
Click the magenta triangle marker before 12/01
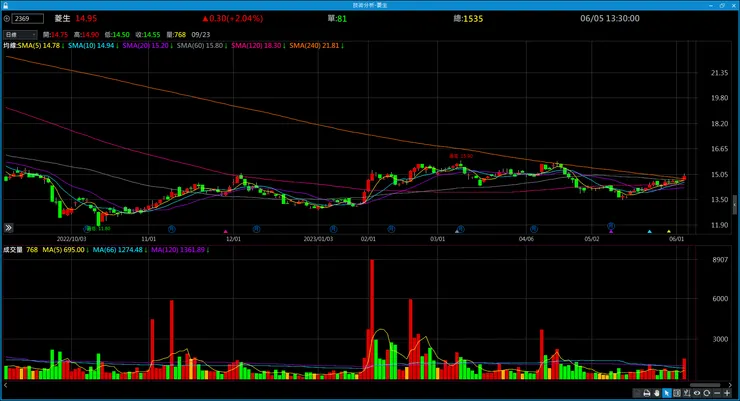click(x=226, y=231)
